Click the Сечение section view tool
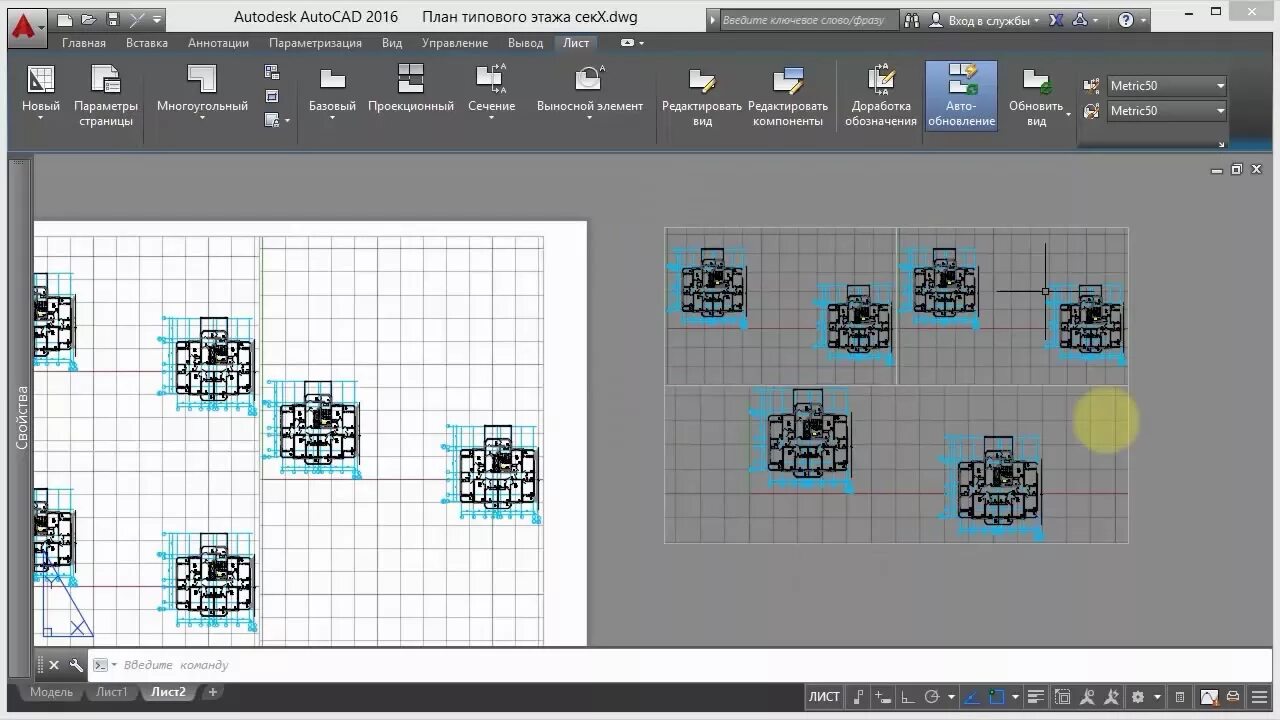This screenshot has height=720, width=1280. coord(491,88)
